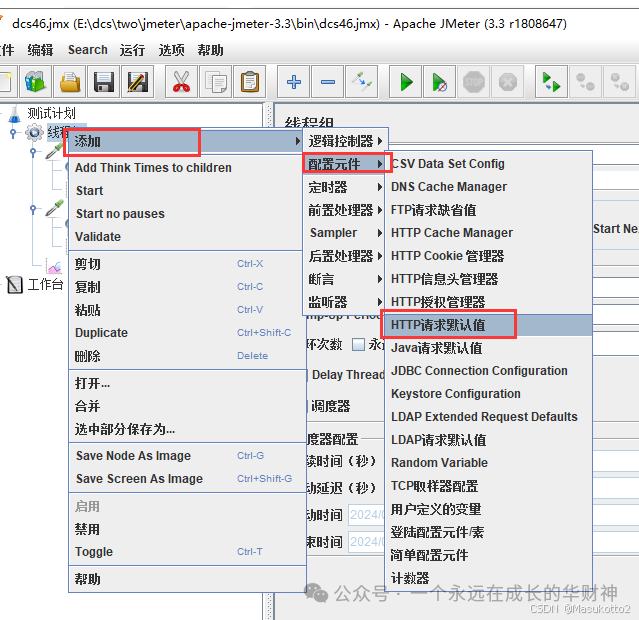Click the Copy toolbar icon
The image size is (639, 620).
pos(216,82)
